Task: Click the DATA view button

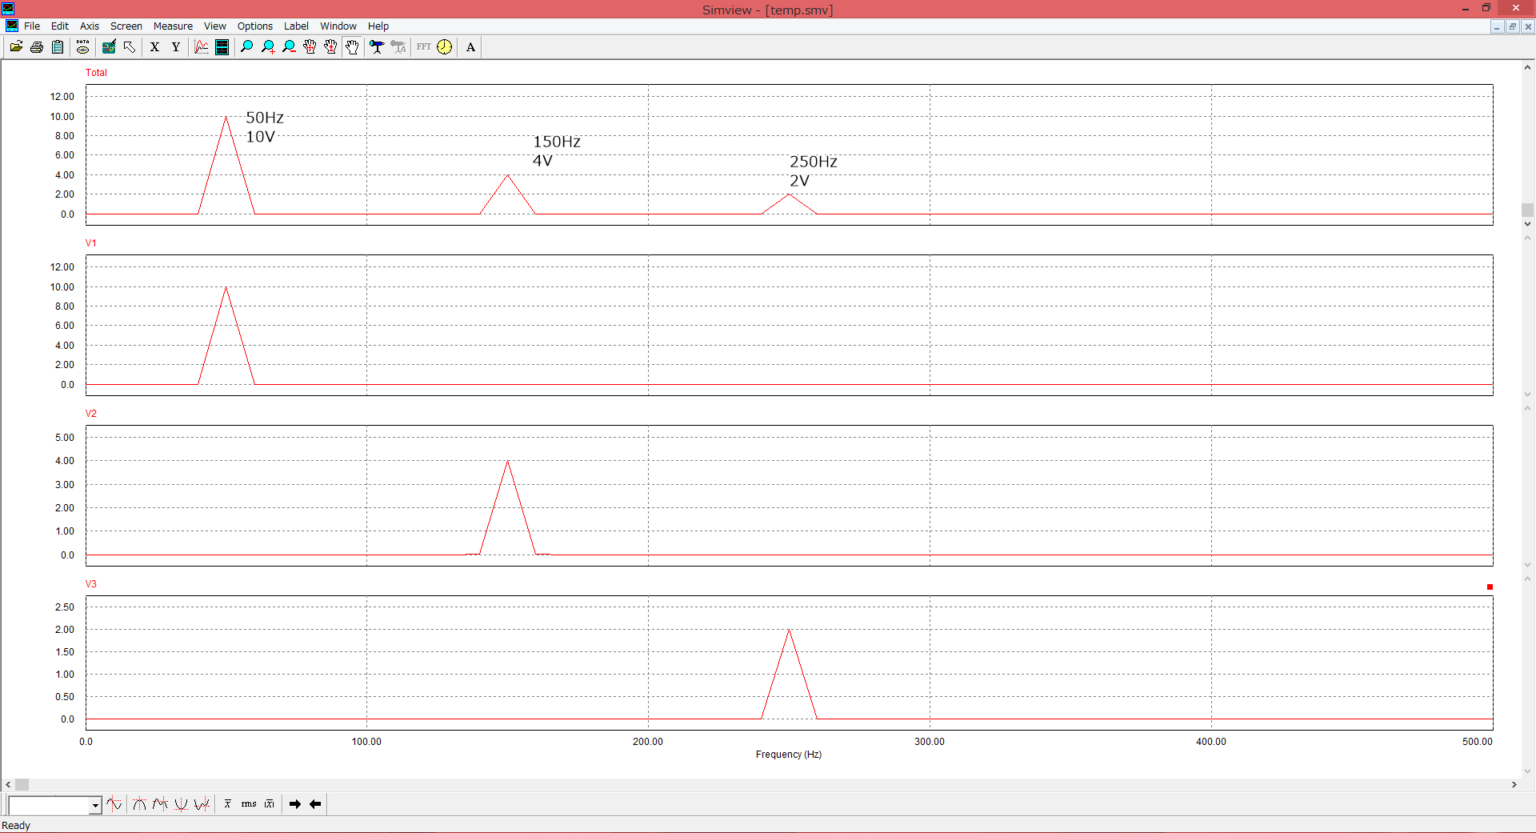Action: coord(83,47)
